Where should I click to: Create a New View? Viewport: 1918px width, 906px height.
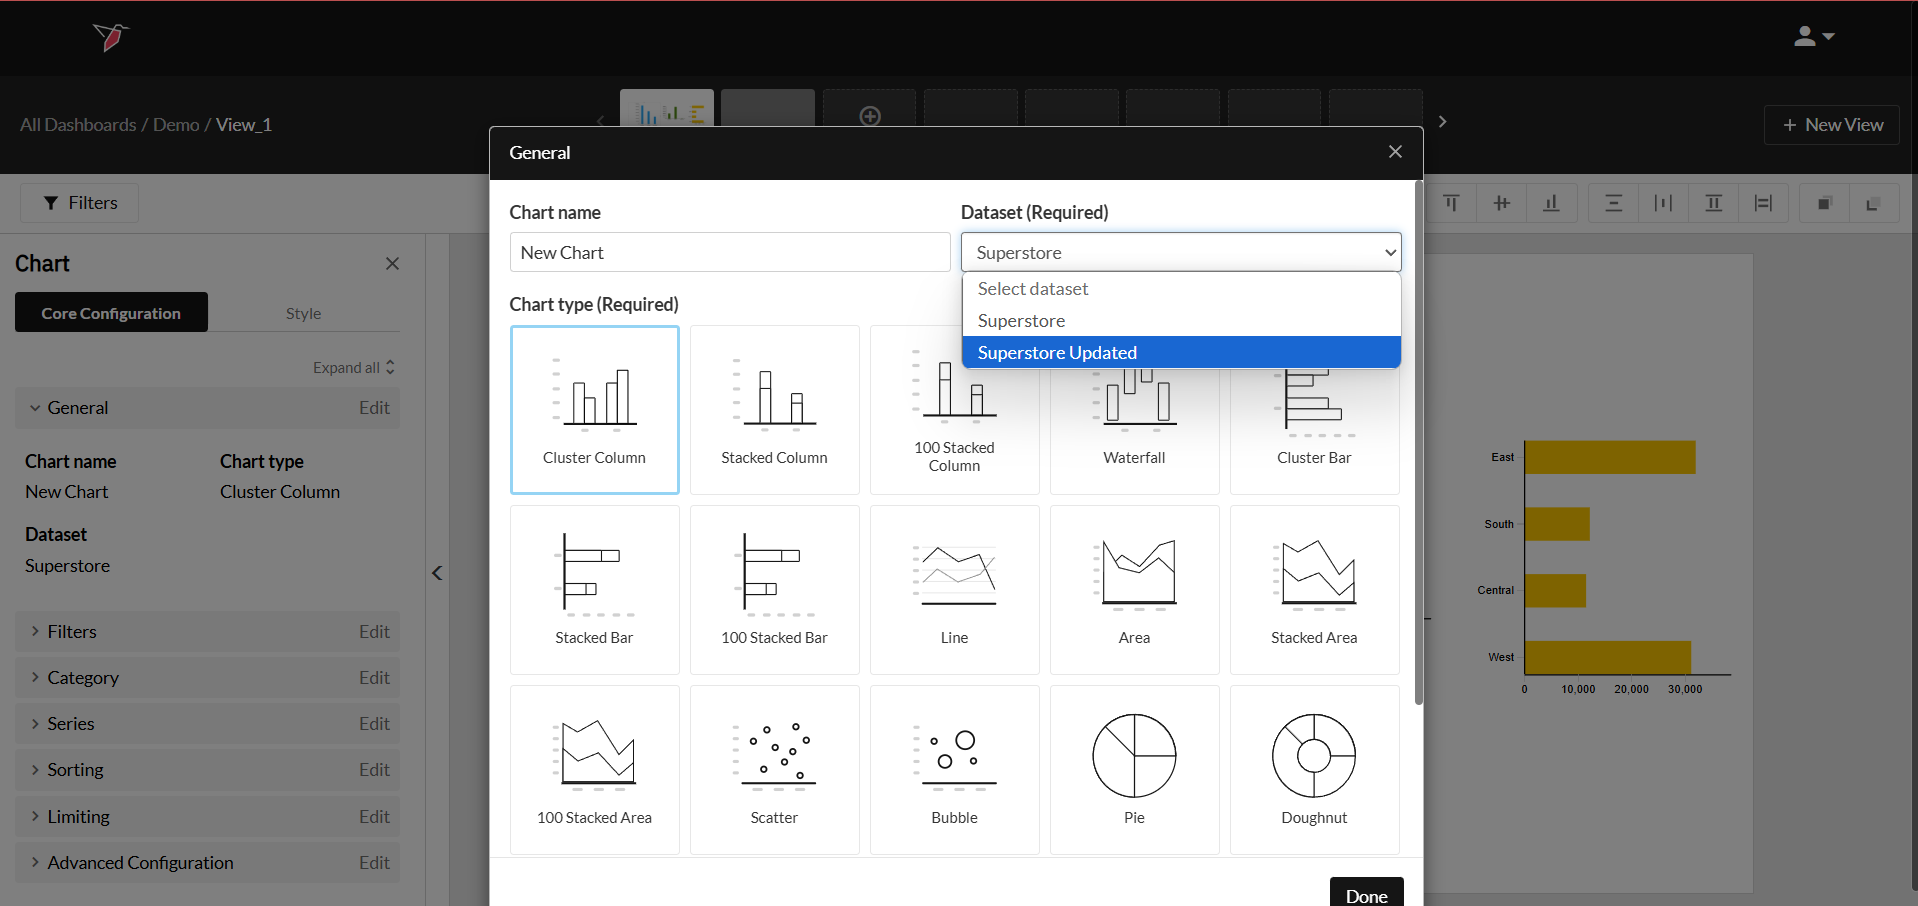click(1832, 125)
